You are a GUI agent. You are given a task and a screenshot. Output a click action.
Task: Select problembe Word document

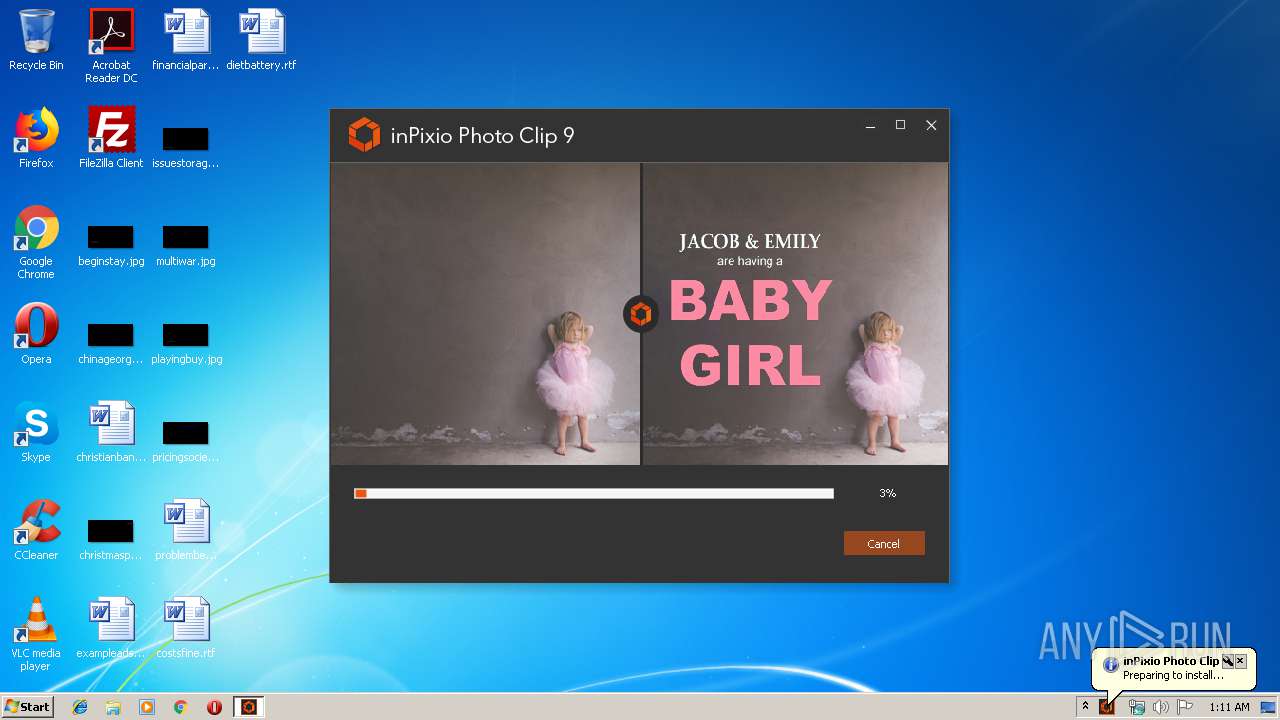point(186,530)
